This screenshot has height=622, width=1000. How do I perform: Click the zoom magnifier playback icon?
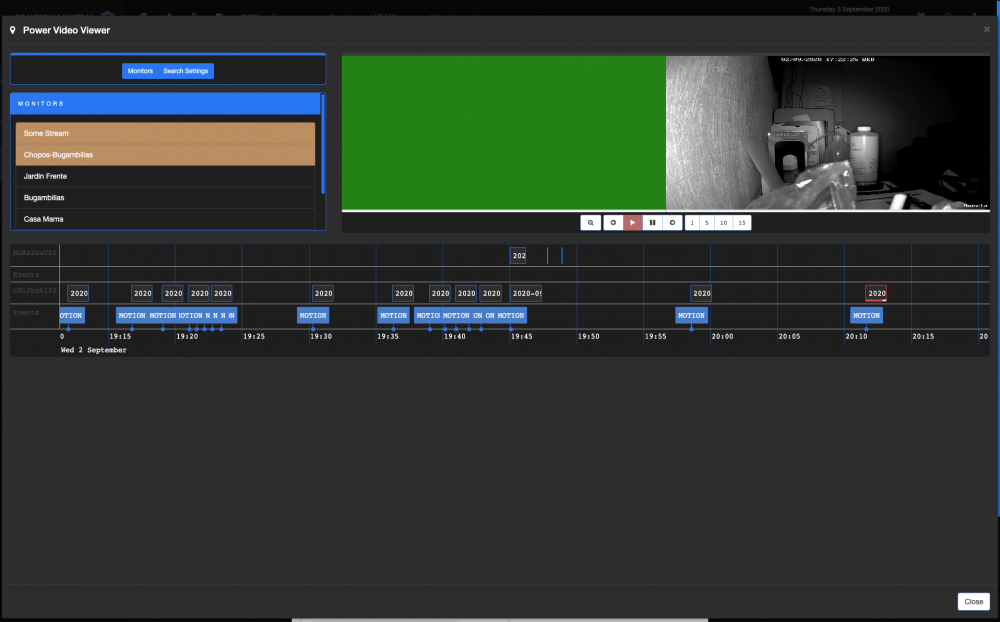[591, 223]
